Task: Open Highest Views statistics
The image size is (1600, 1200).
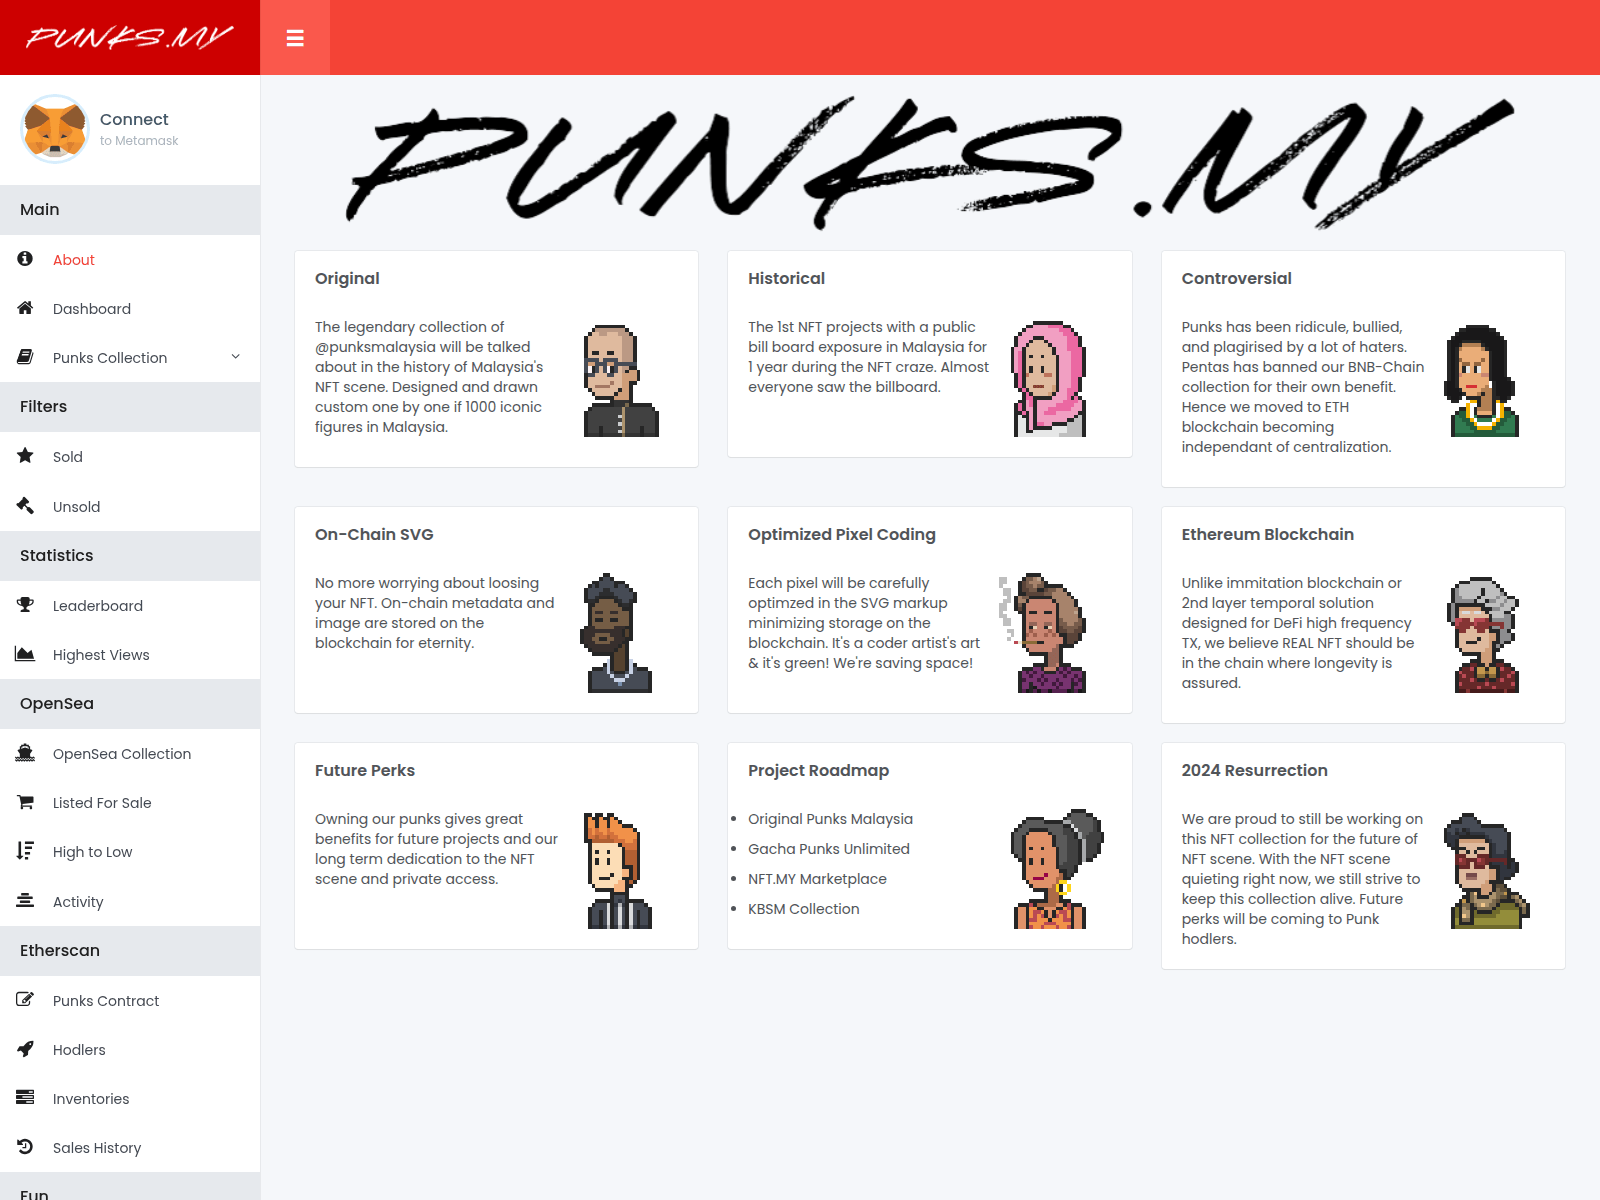Action: coord(101,655)
